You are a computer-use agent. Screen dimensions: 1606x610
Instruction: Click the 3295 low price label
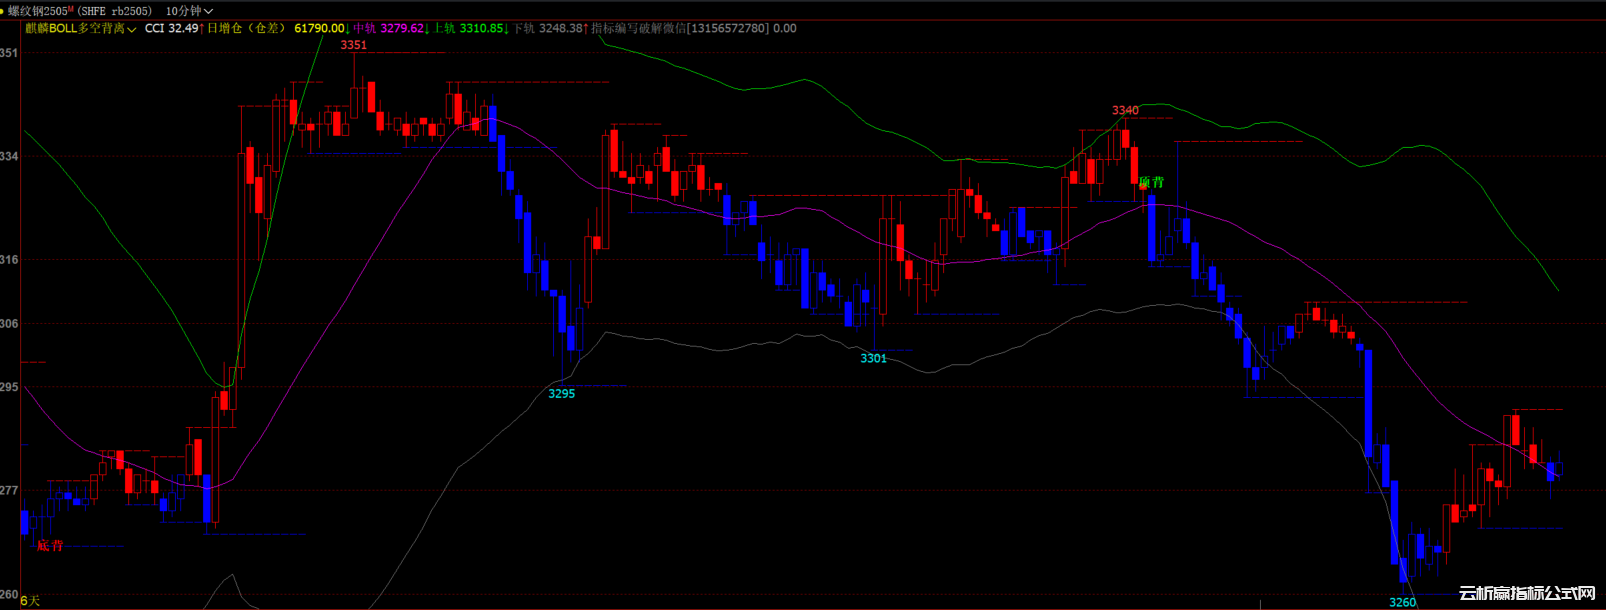coord(562,393)
